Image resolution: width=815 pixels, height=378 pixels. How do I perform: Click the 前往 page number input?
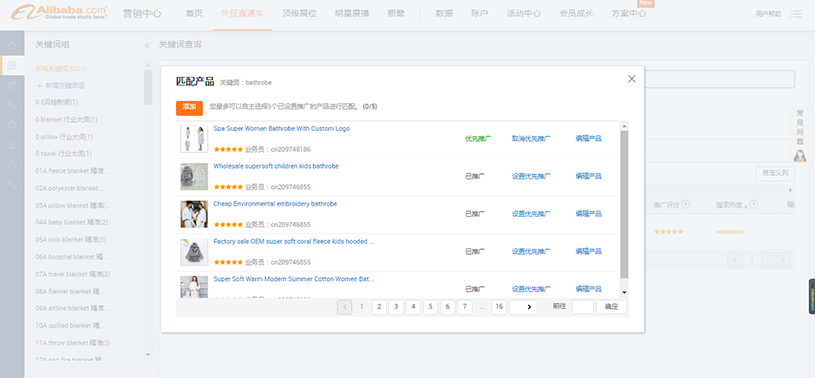point(583,307)
